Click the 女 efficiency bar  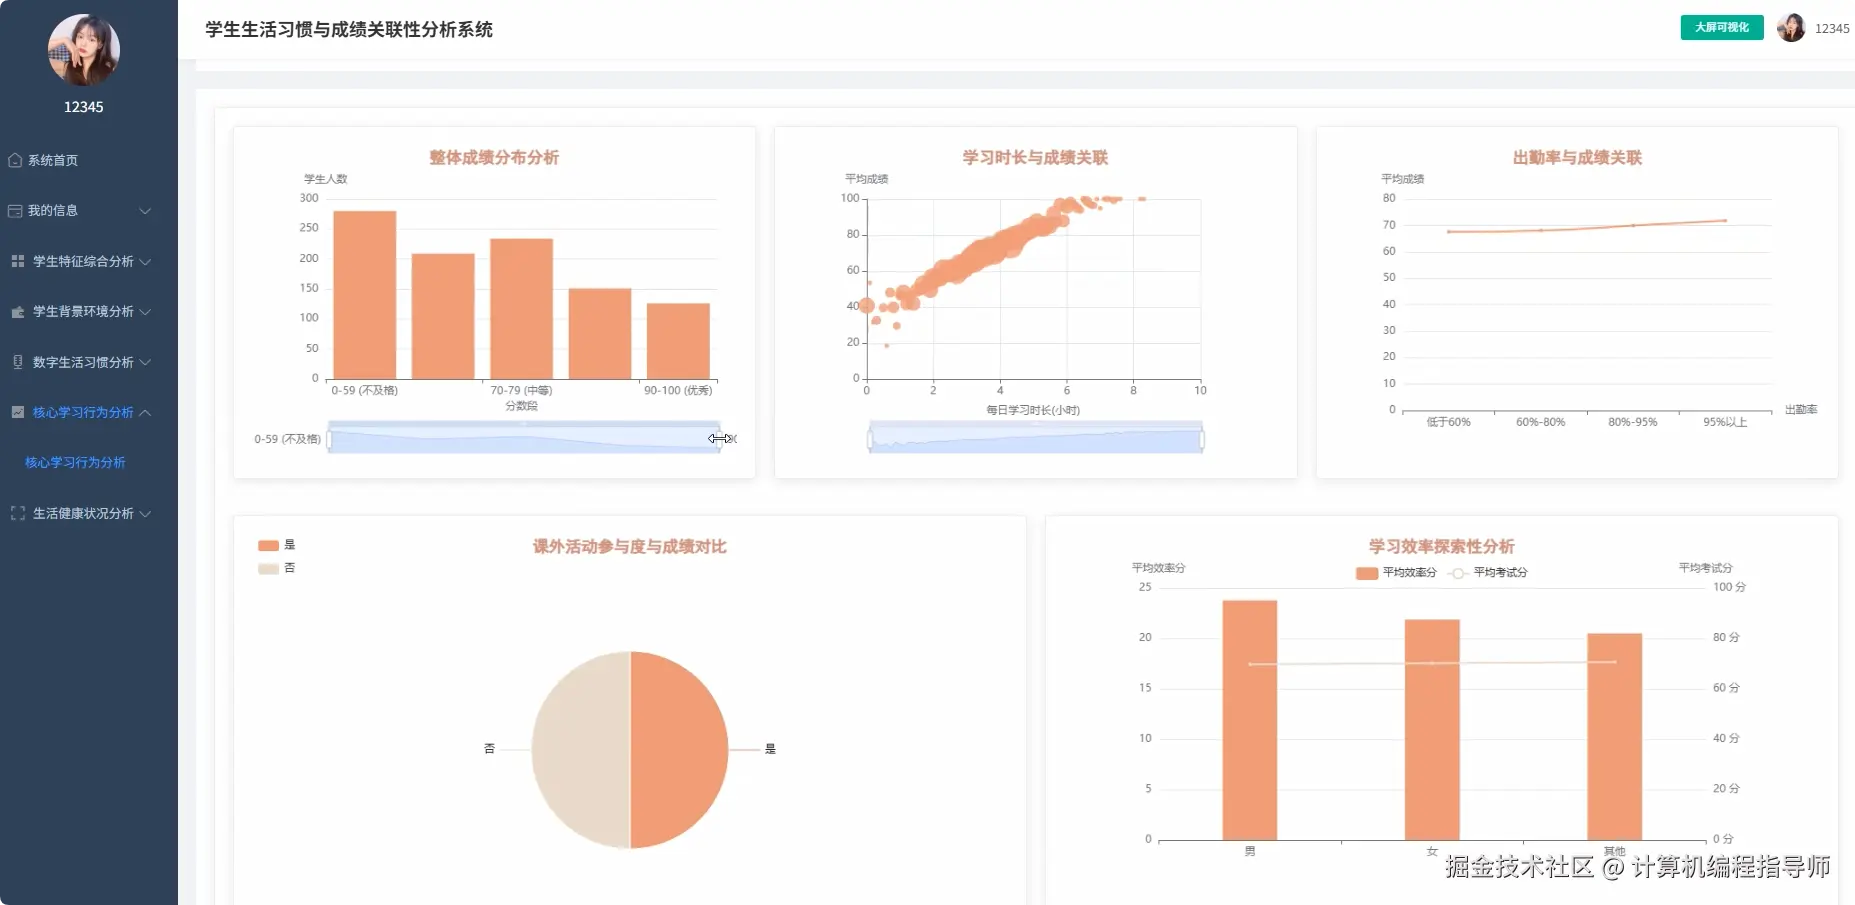1432,730
